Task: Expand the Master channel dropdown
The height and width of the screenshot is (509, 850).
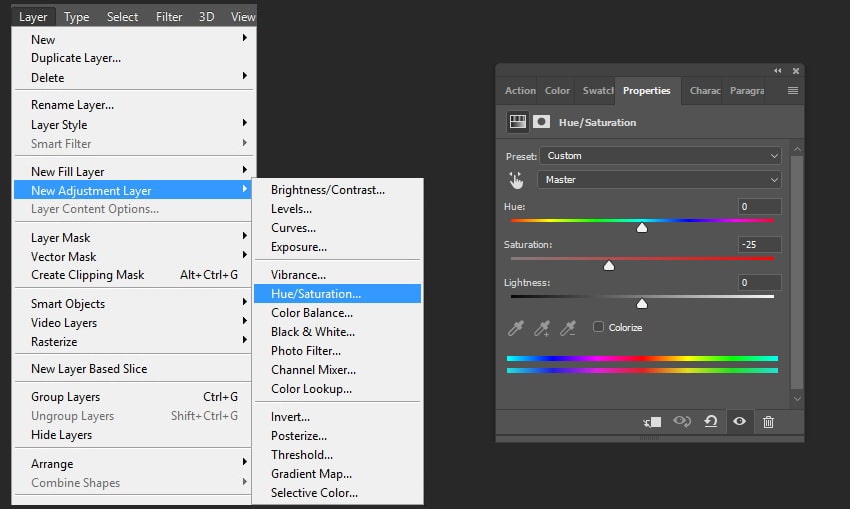Action: 660,180
